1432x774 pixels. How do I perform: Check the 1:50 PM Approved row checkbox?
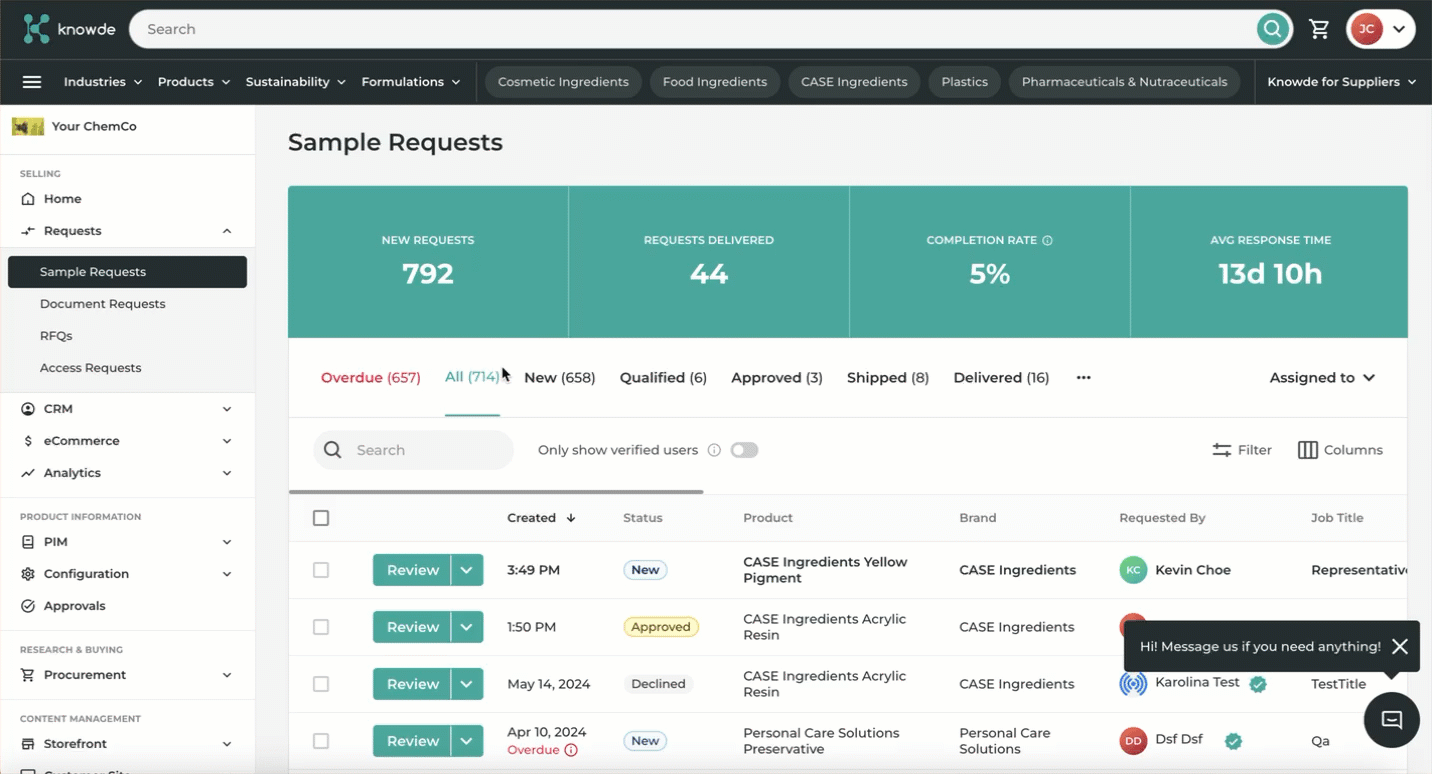pos(321,627)
